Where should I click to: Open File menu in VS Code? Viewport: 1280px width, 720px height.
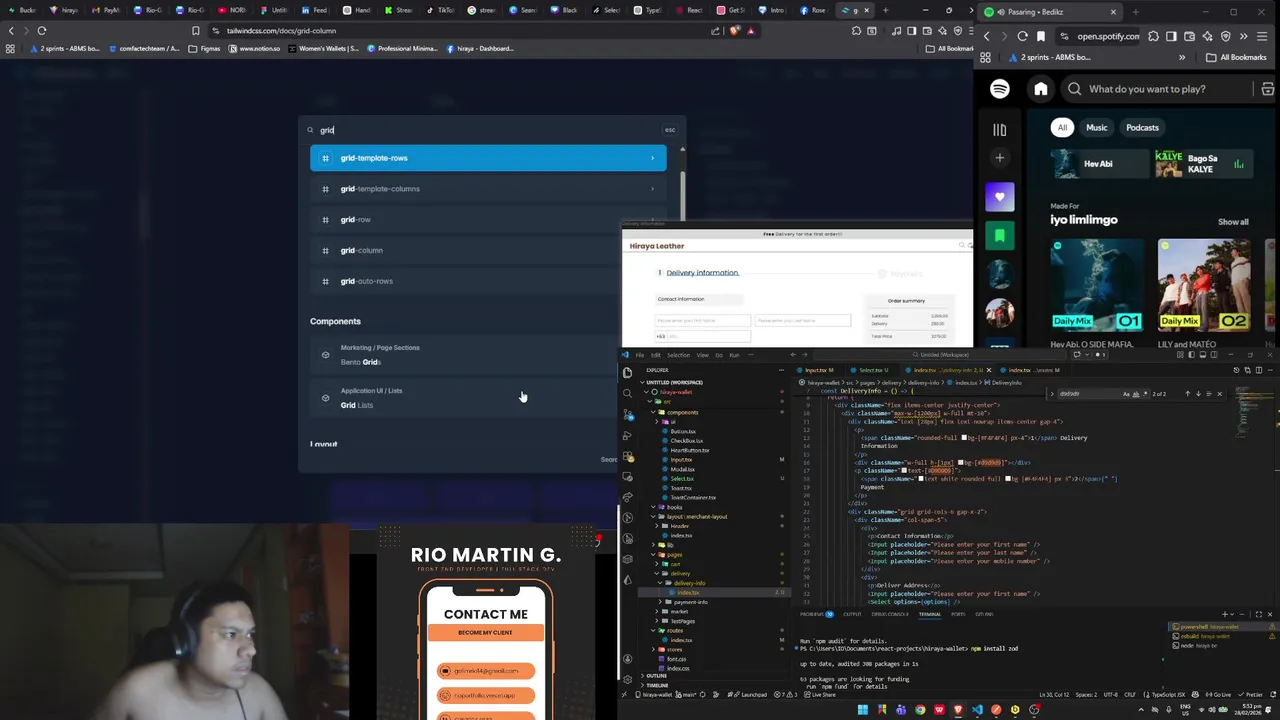pyautogui.click(x=640, y=355)
